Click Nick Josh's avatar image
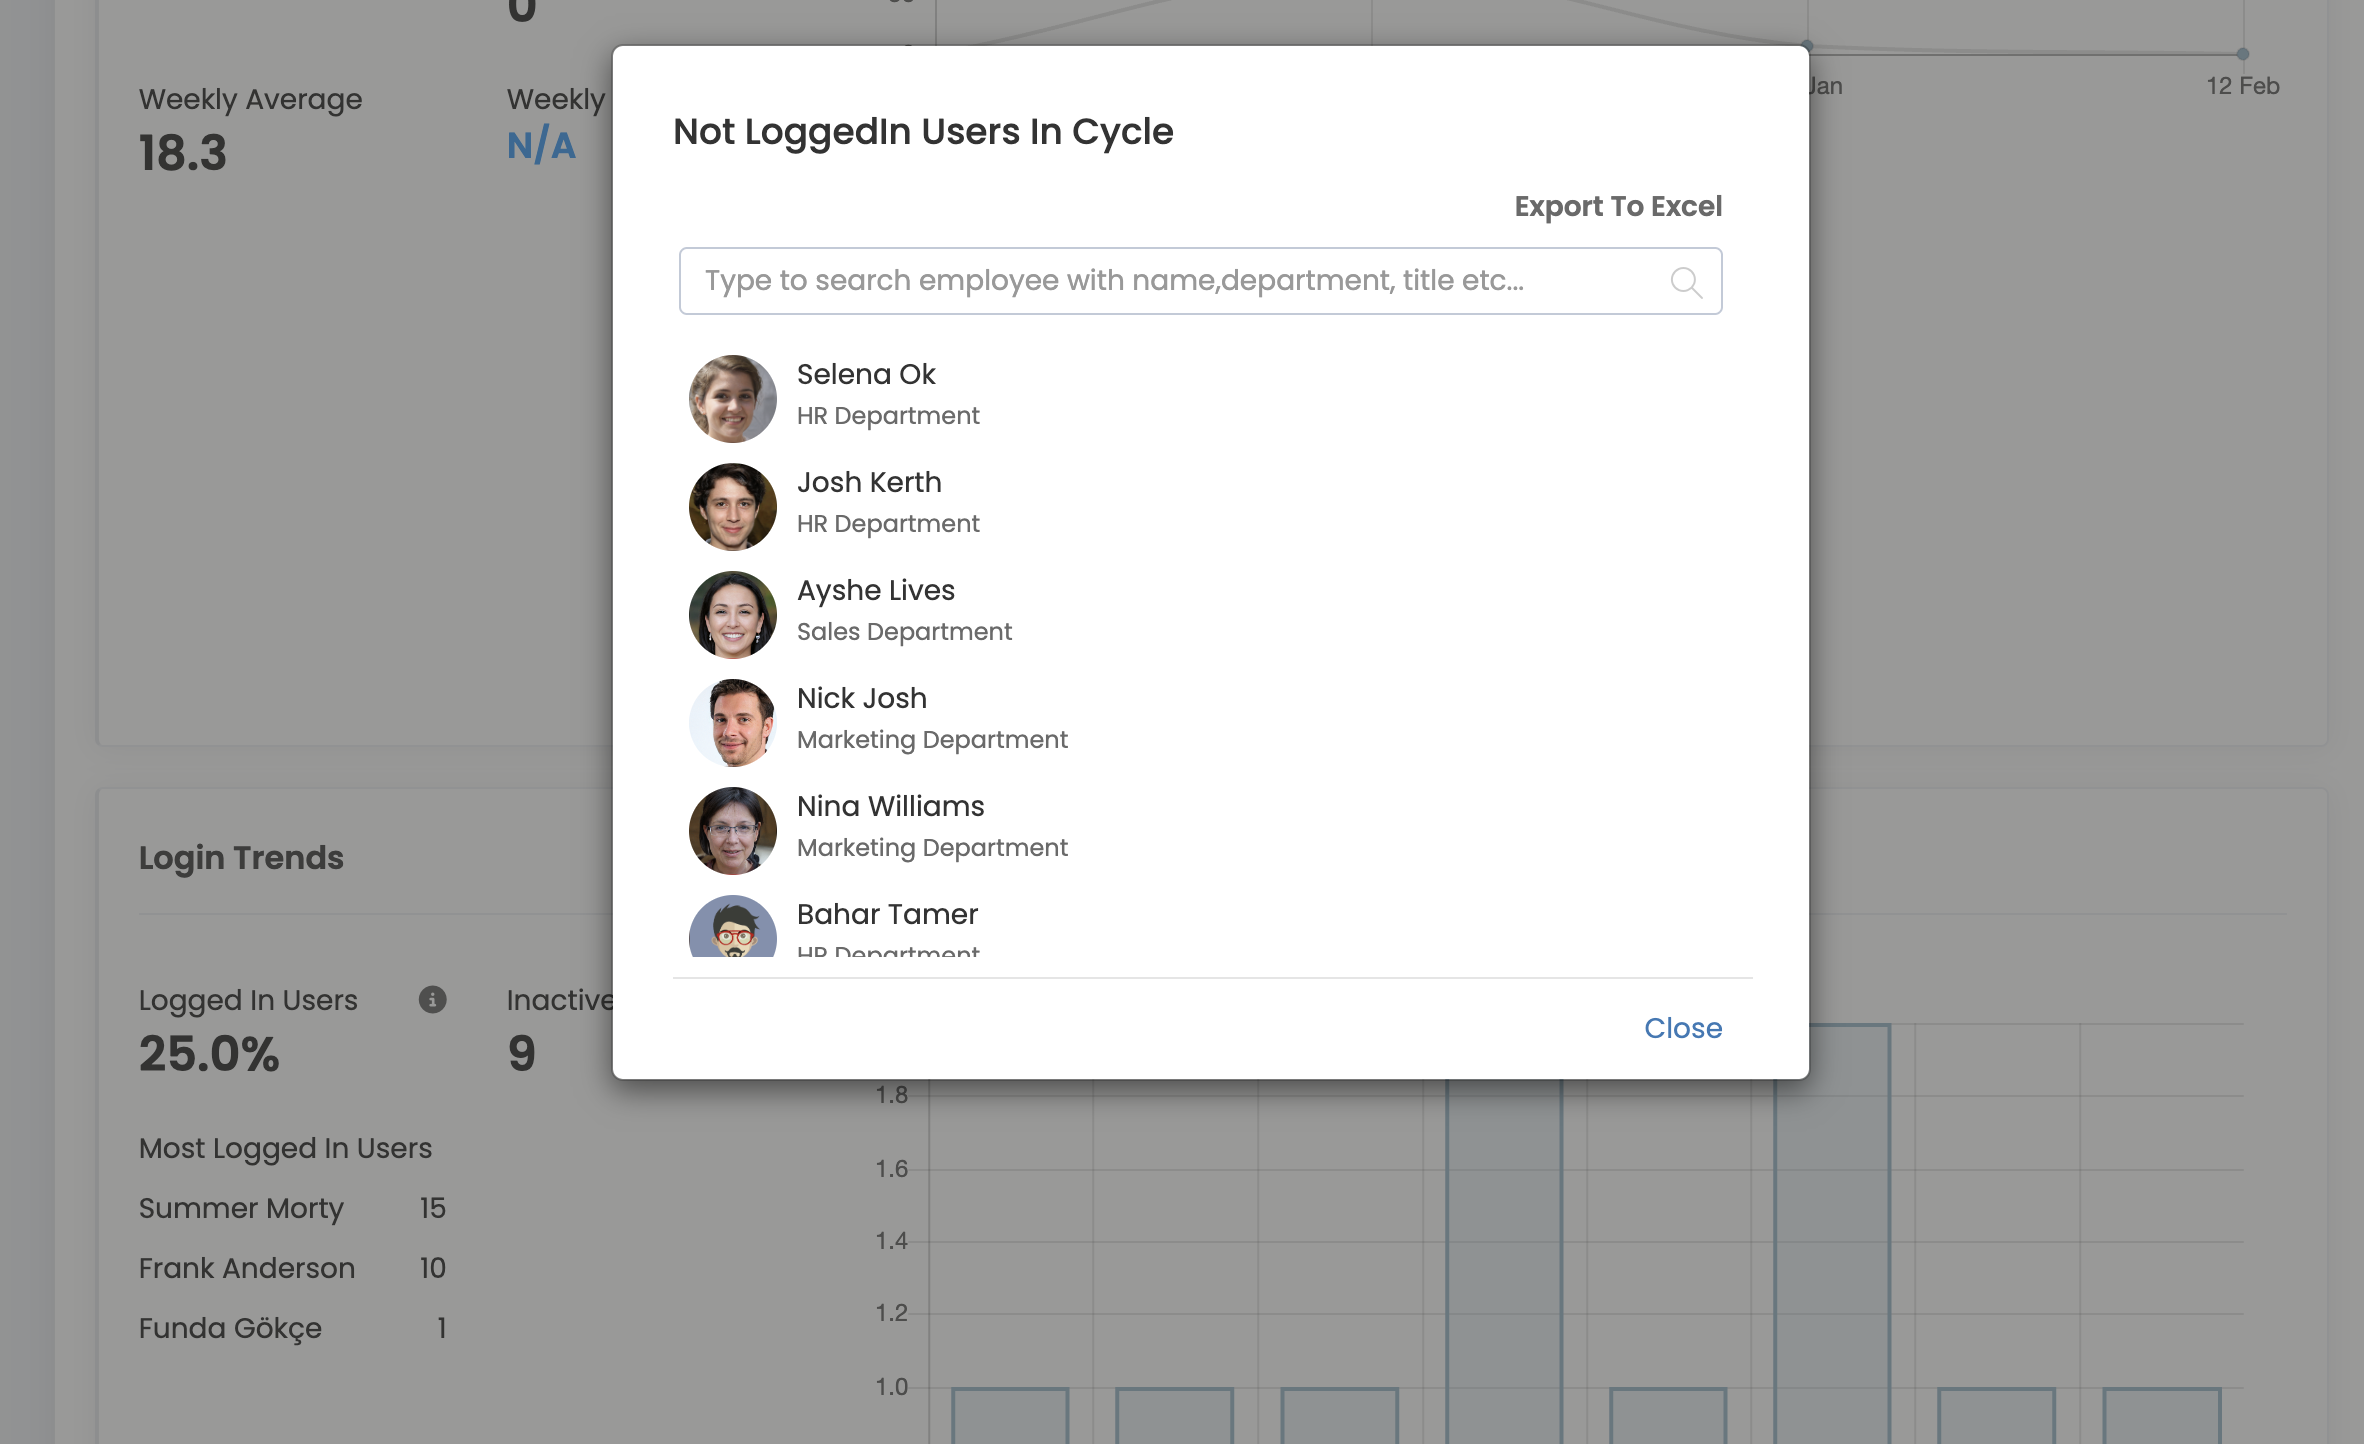2364x1444 pixels. click(x=732, y=722)
